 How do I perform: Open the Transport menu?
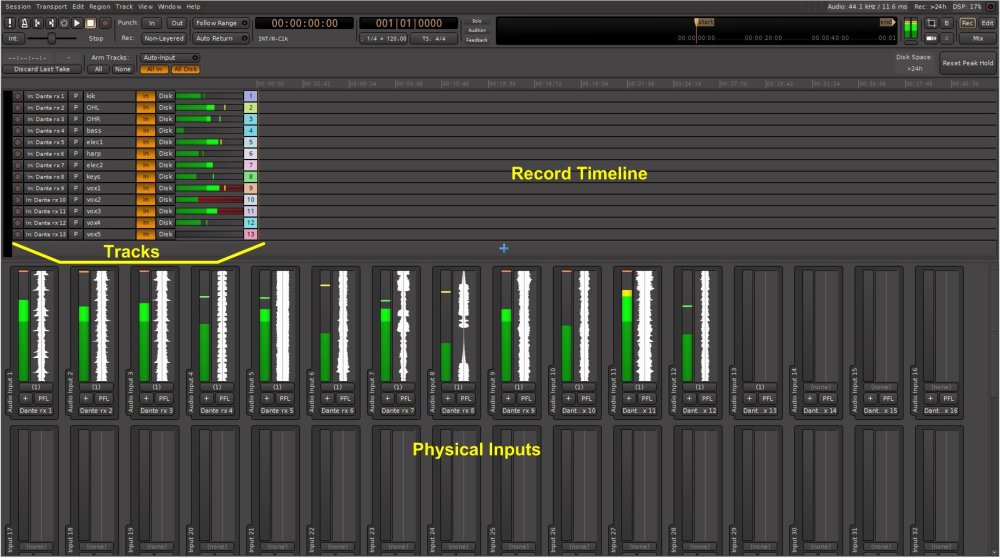pyautogui.click(x=51, y=6)
